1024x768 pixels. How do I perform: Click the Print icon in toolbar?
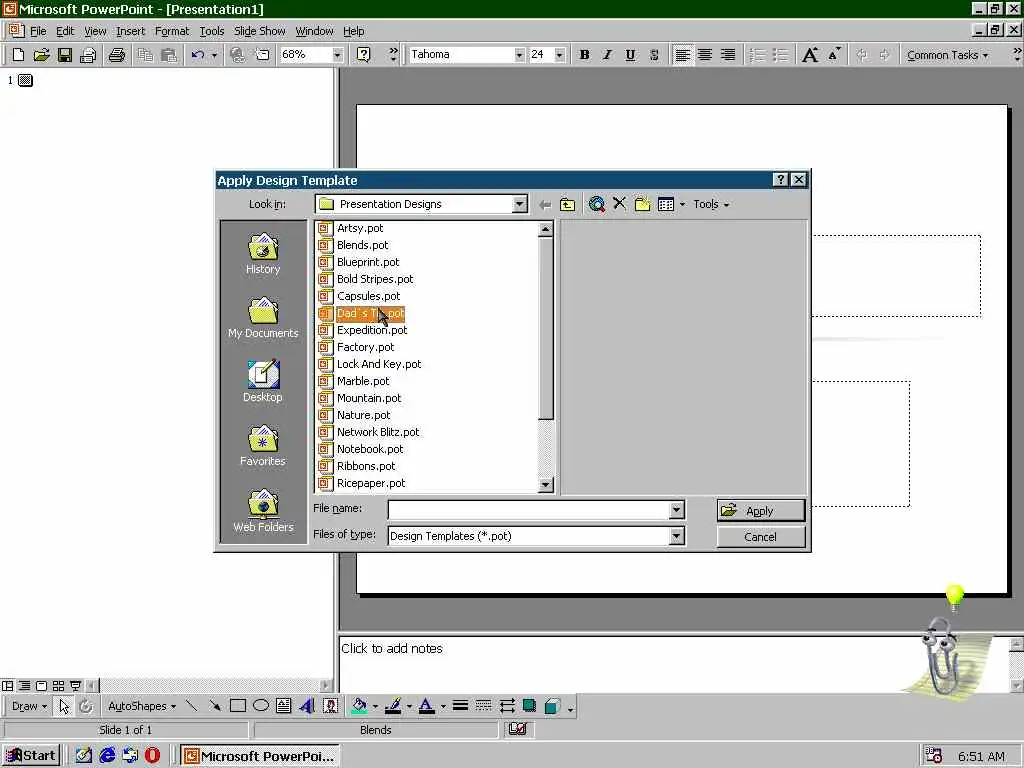pos(117,55)
